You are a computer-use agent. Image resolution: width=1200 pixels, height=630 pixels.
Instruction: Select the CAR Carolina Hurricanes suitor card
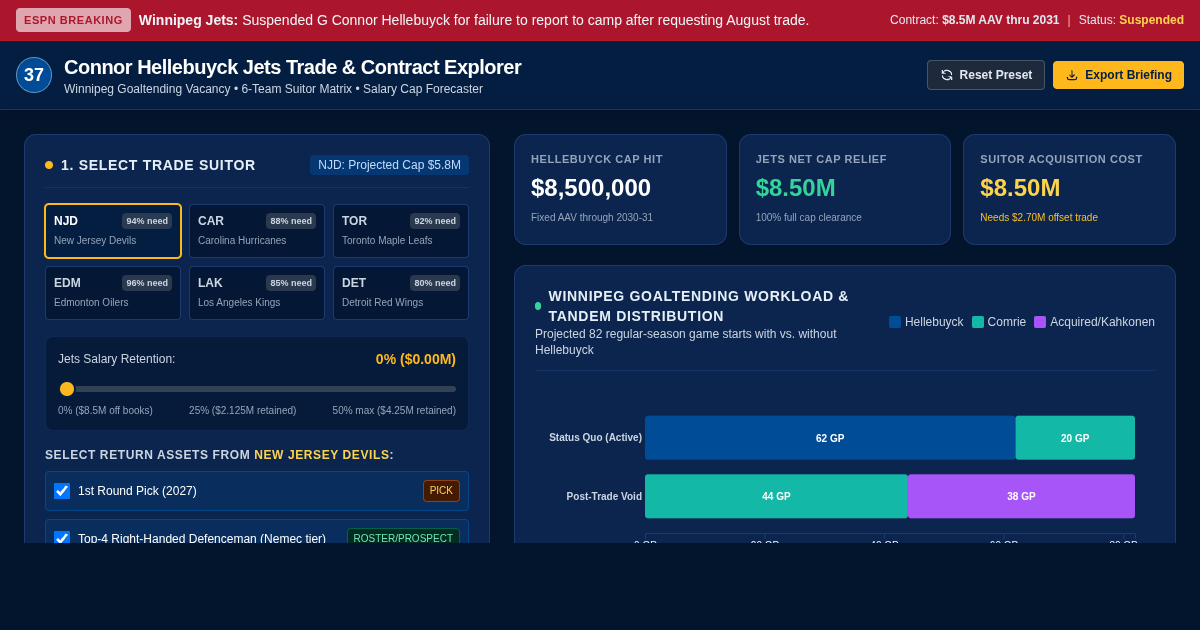click(257, 231)
